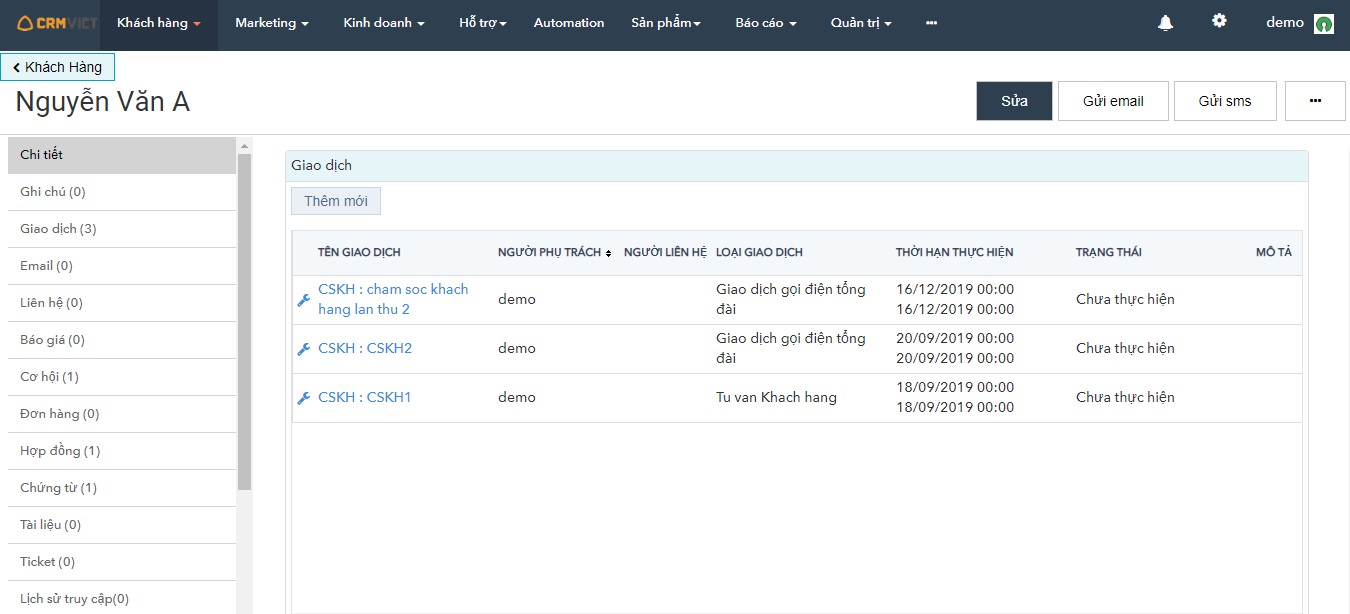Click Loại giao dịch column header
The width and height of the screenshot is (1350, 614).
pos(759,252)
